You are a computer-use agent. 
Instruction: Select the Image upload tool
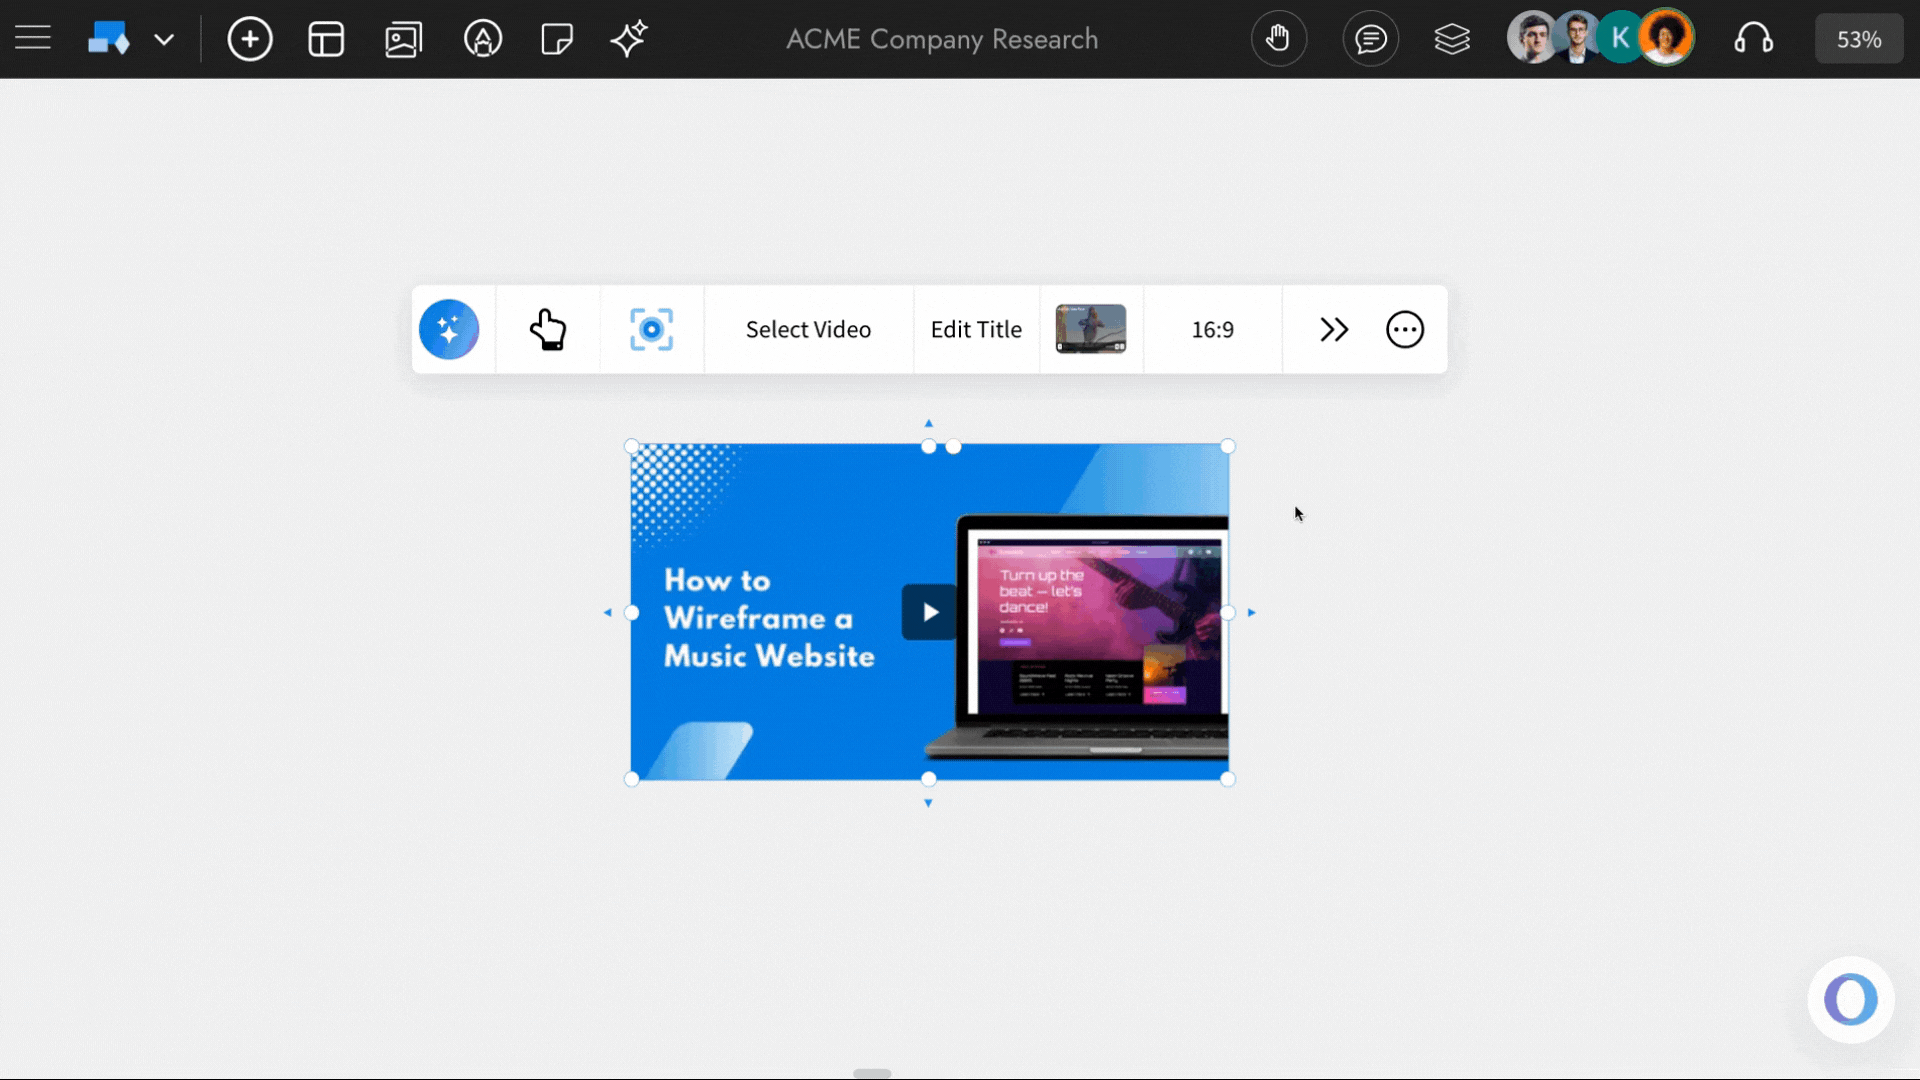tap(403, 38)
